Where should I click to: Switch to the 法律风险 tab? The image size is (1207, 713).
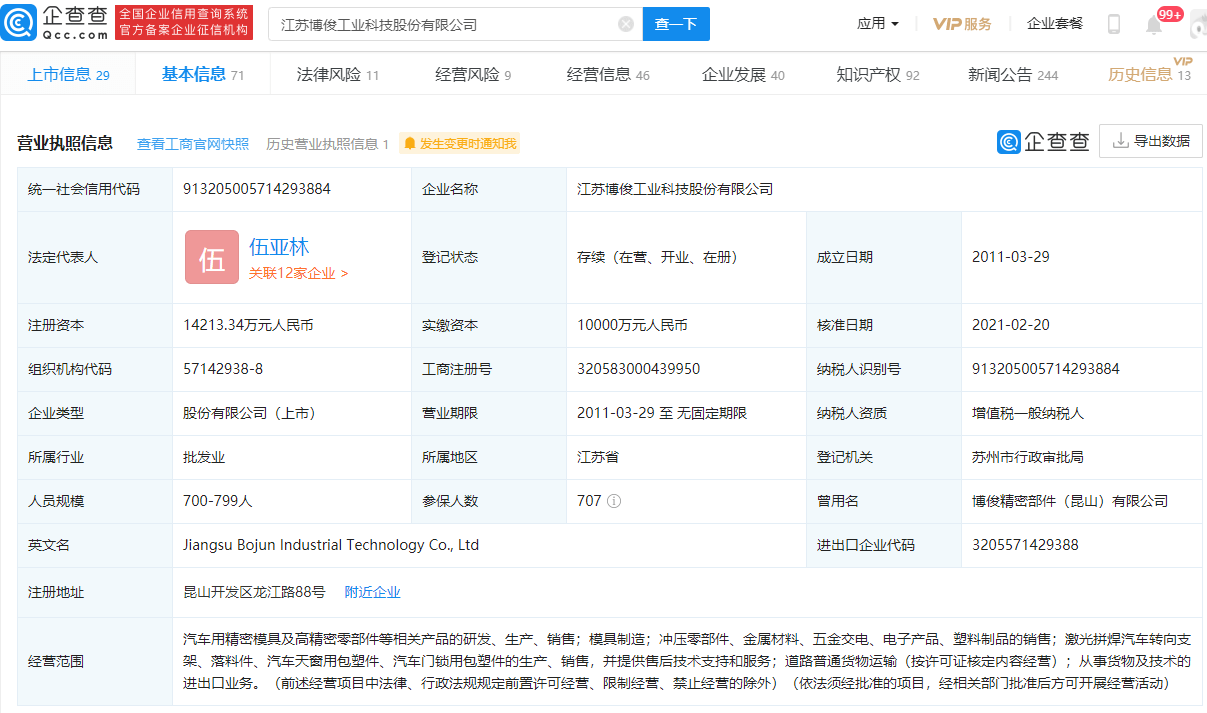tap(338, 75)
